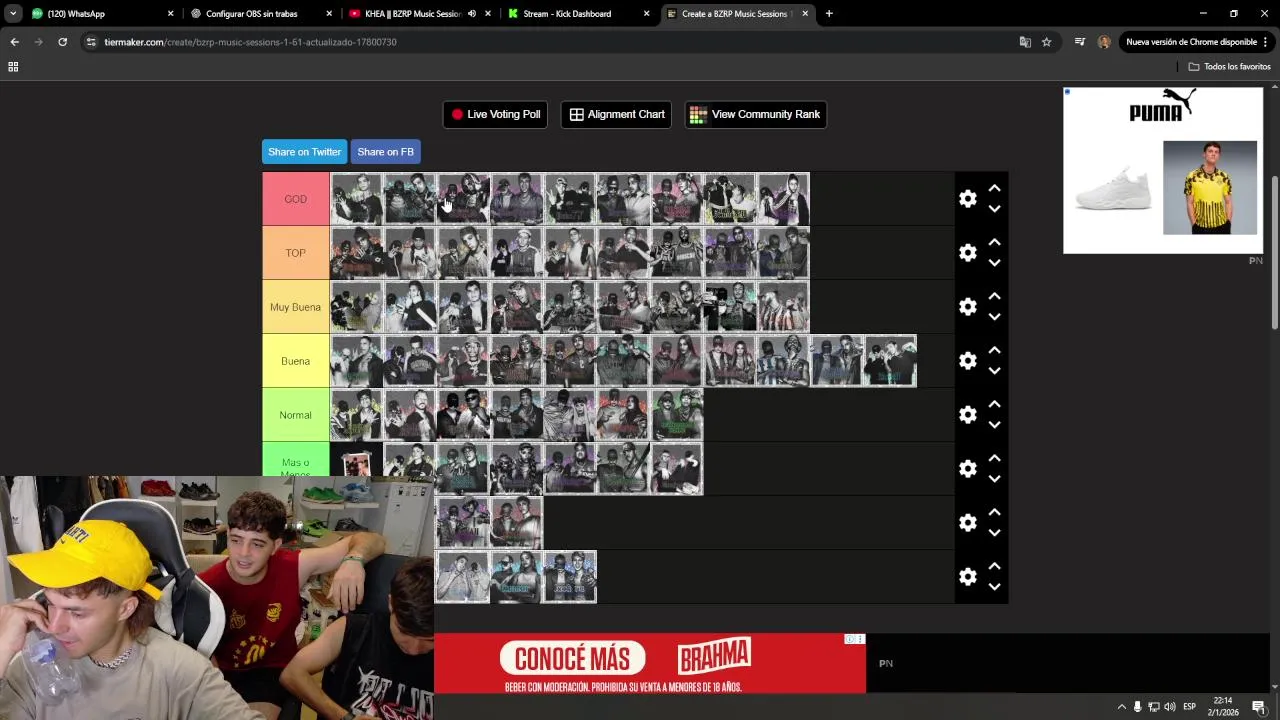This screenshot has height=720, width=1280.
Task: Click the yellow Buena tier label
Action: (x=296, y=361)
